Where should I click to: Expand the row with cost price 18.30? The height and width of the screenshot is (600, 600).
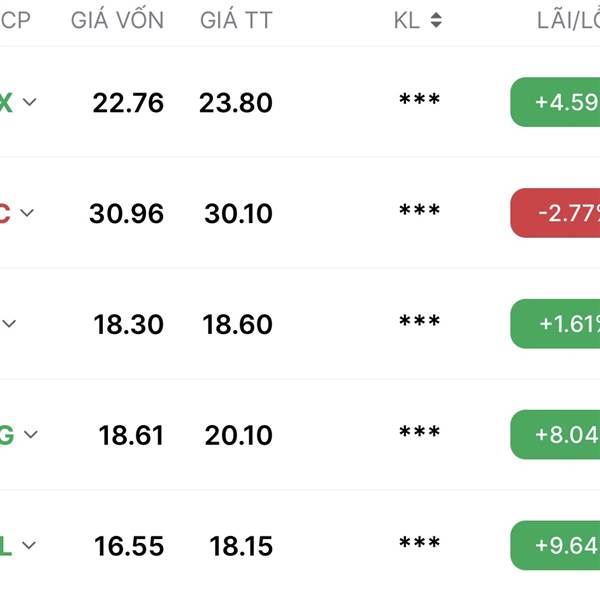[9, 324]
